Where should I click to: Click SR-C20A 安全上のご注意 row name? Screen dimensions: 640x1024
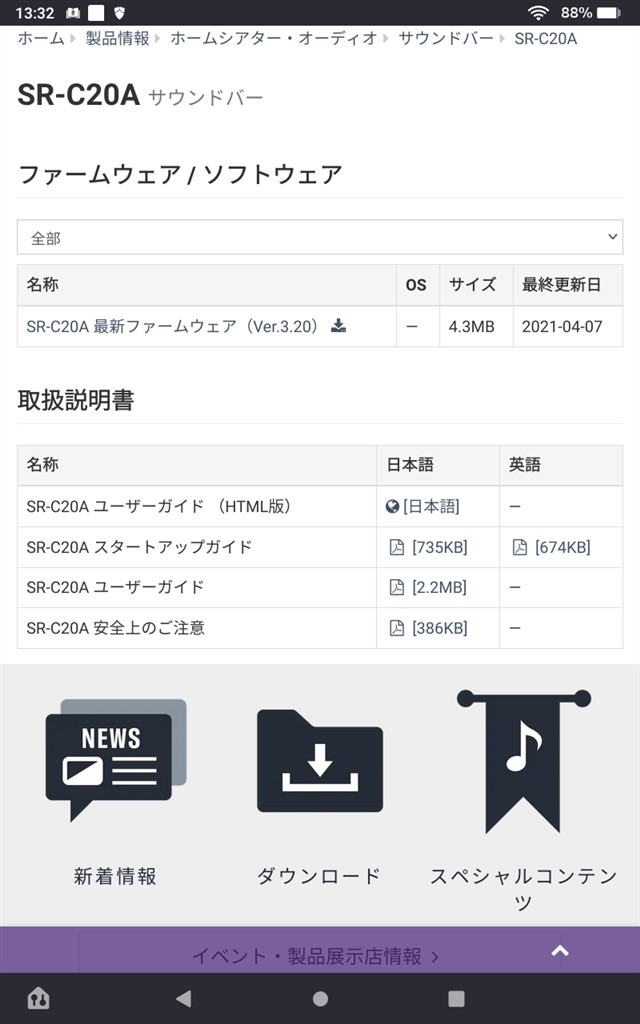116,628
